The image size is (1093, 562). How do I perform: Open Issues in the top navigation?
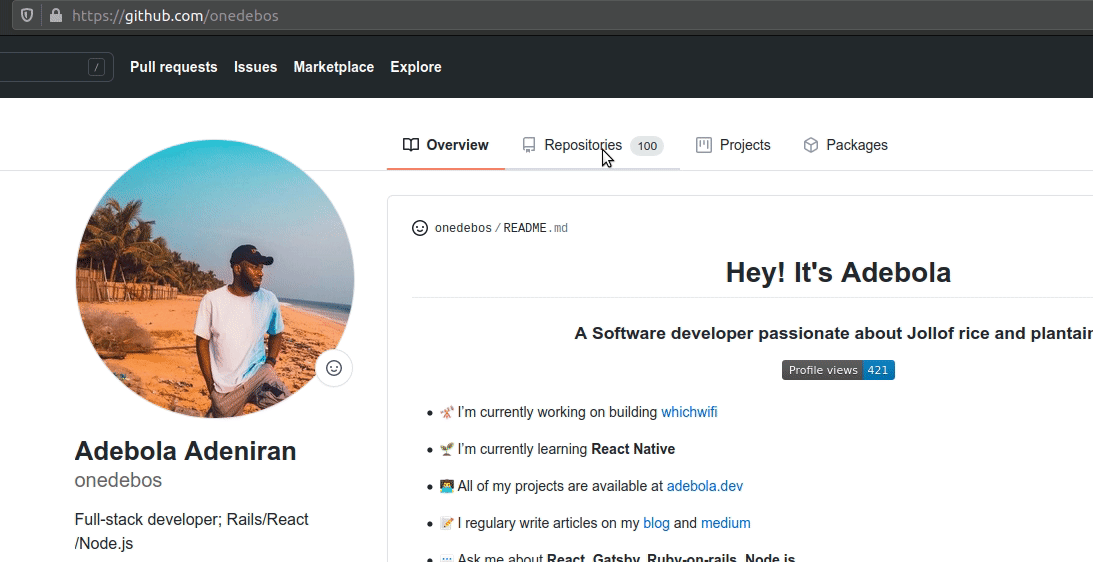click(x=255, y=67)
